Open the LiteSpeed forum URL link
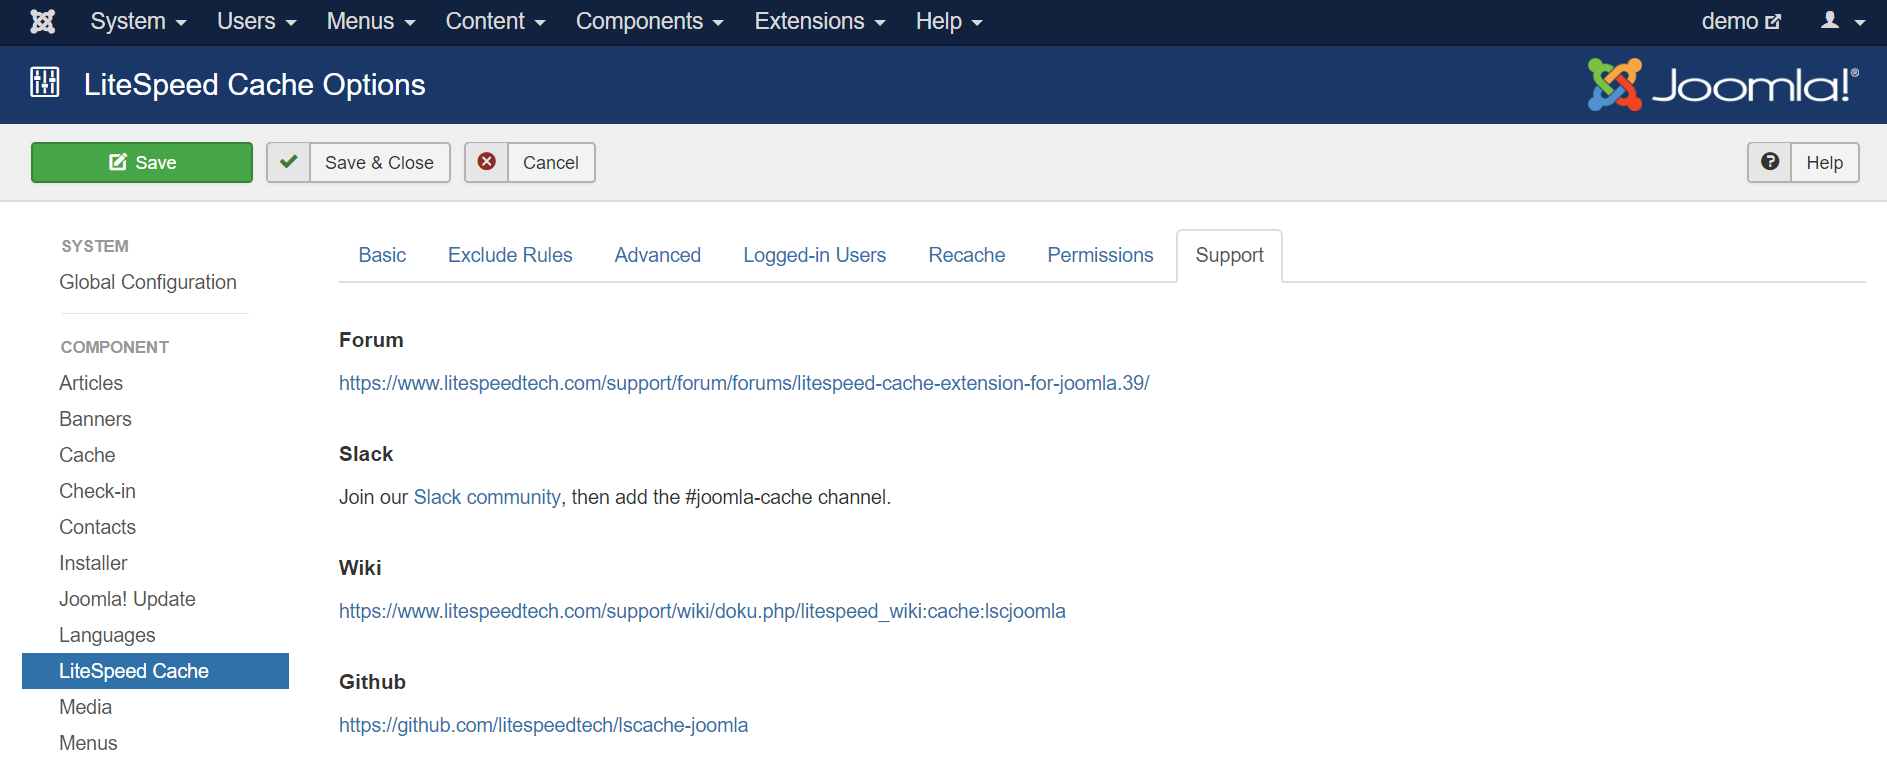The width and height of the screenshot is (1887, 757). [744, 383]
